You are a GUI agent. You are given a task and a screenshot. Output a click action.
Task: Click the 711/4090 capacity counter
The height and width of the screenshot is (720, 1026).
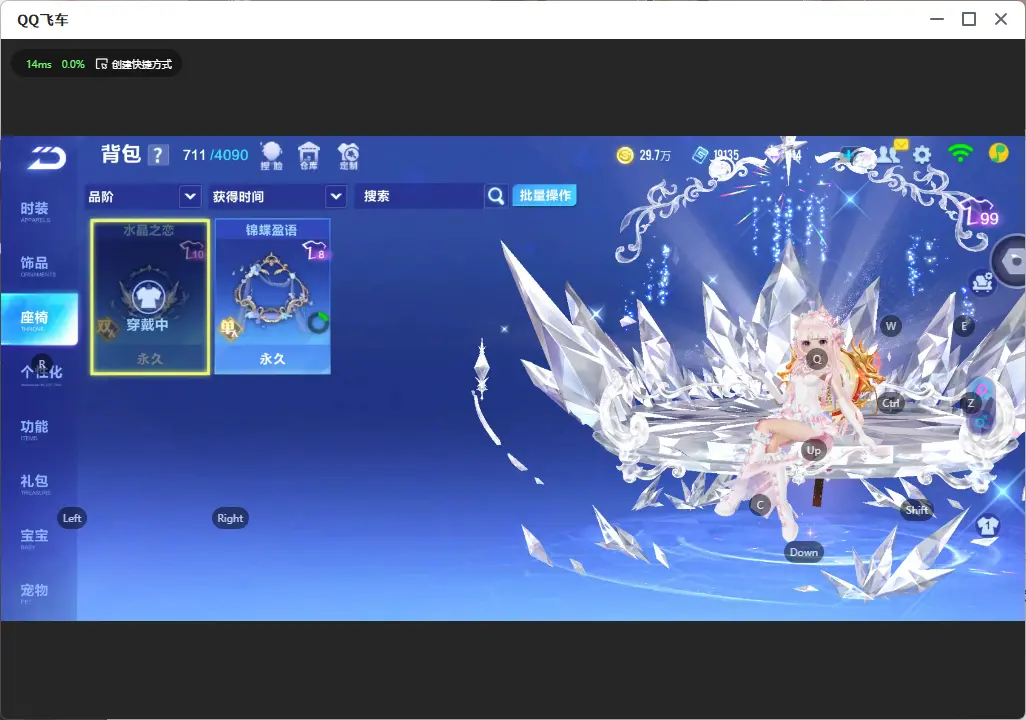[215, 155]
